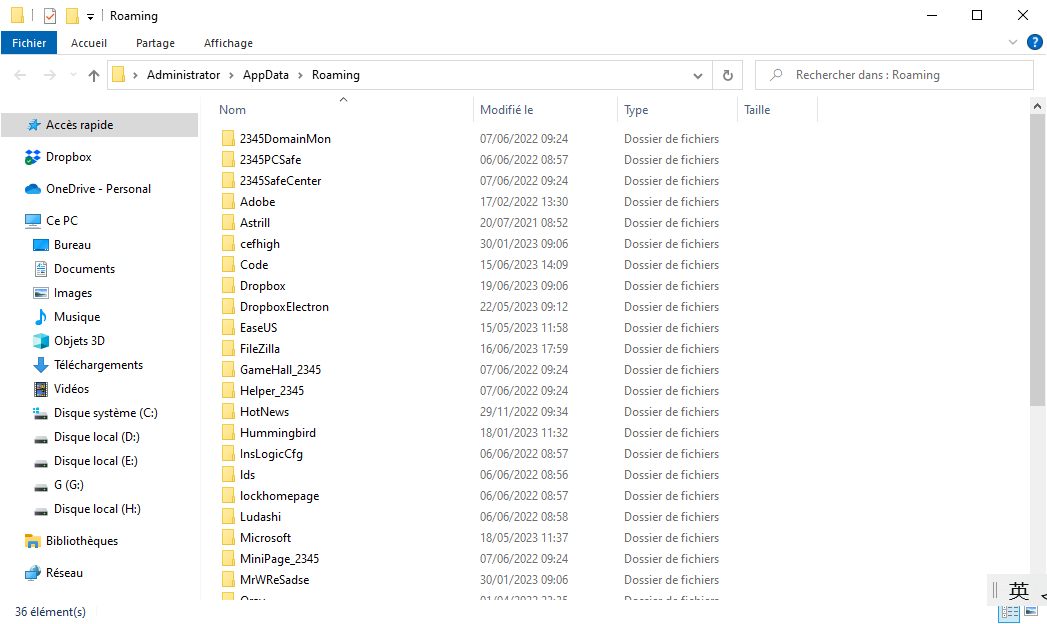The image size is (1047, 624).
Task: Select the Ce PC computer icon
Action: pos(33,221)
